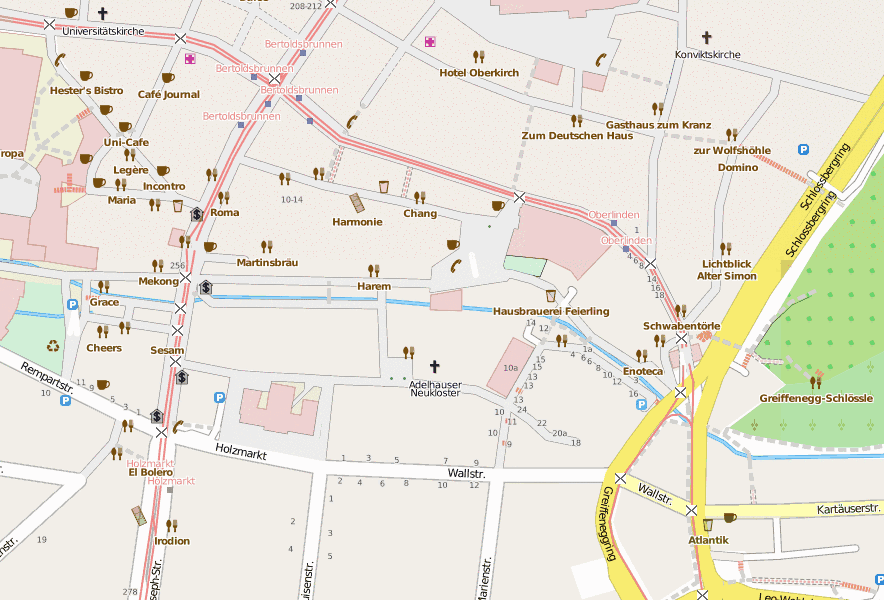Click the pub glass icon above Hausbrauerei Feierling
Screen dimensions: 884x600
click(x=551, y=296)
